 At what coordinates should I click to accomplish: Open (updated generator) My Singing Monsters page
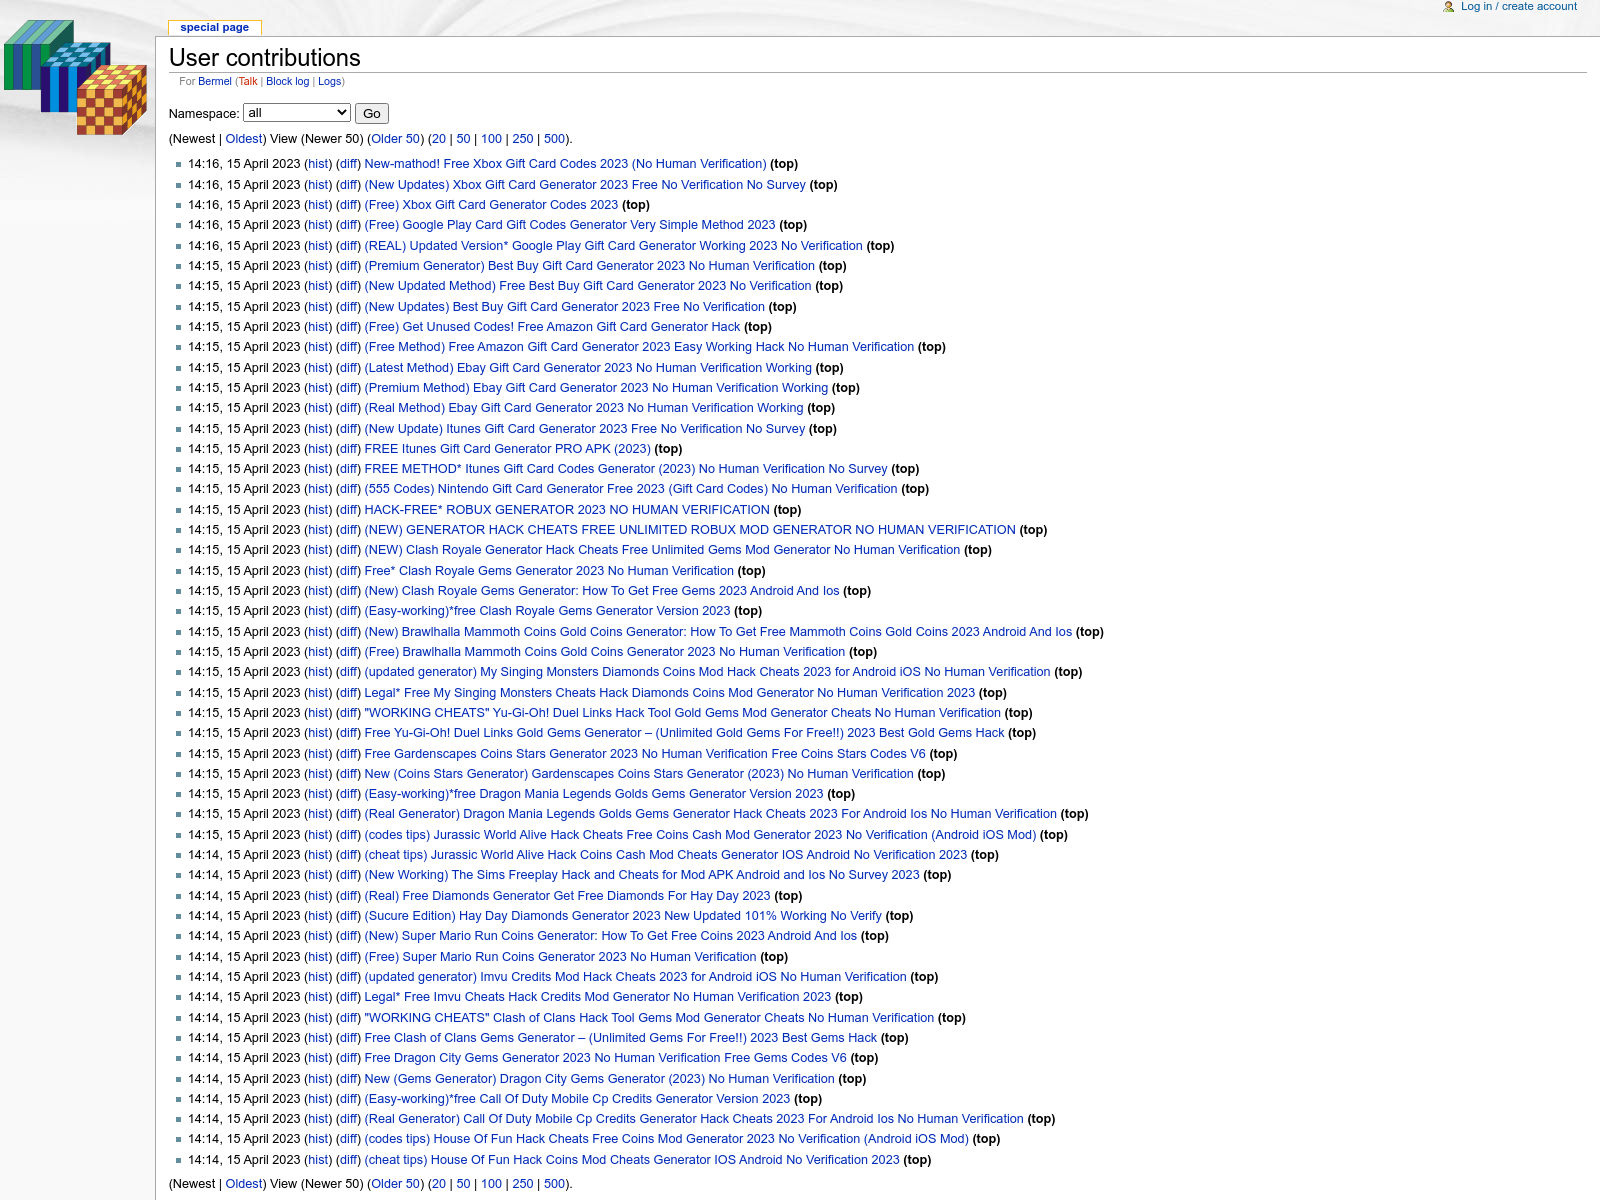coord(708,672)
